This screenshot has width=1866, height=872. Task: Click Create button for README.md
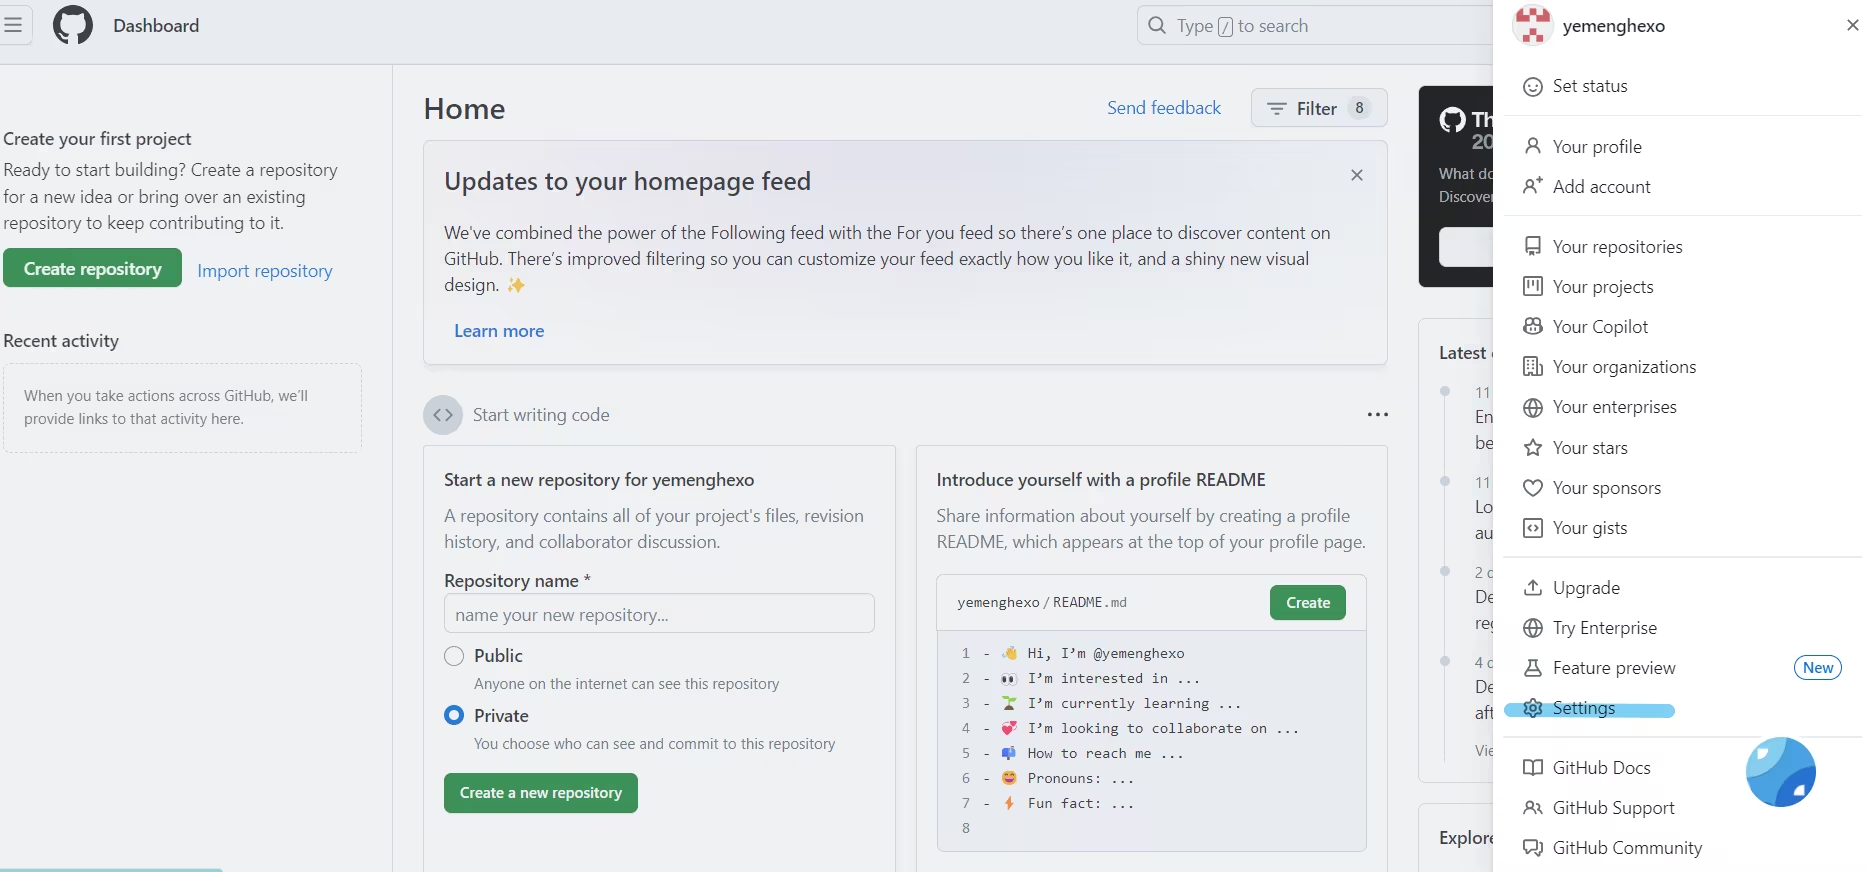click(1307, 603)
